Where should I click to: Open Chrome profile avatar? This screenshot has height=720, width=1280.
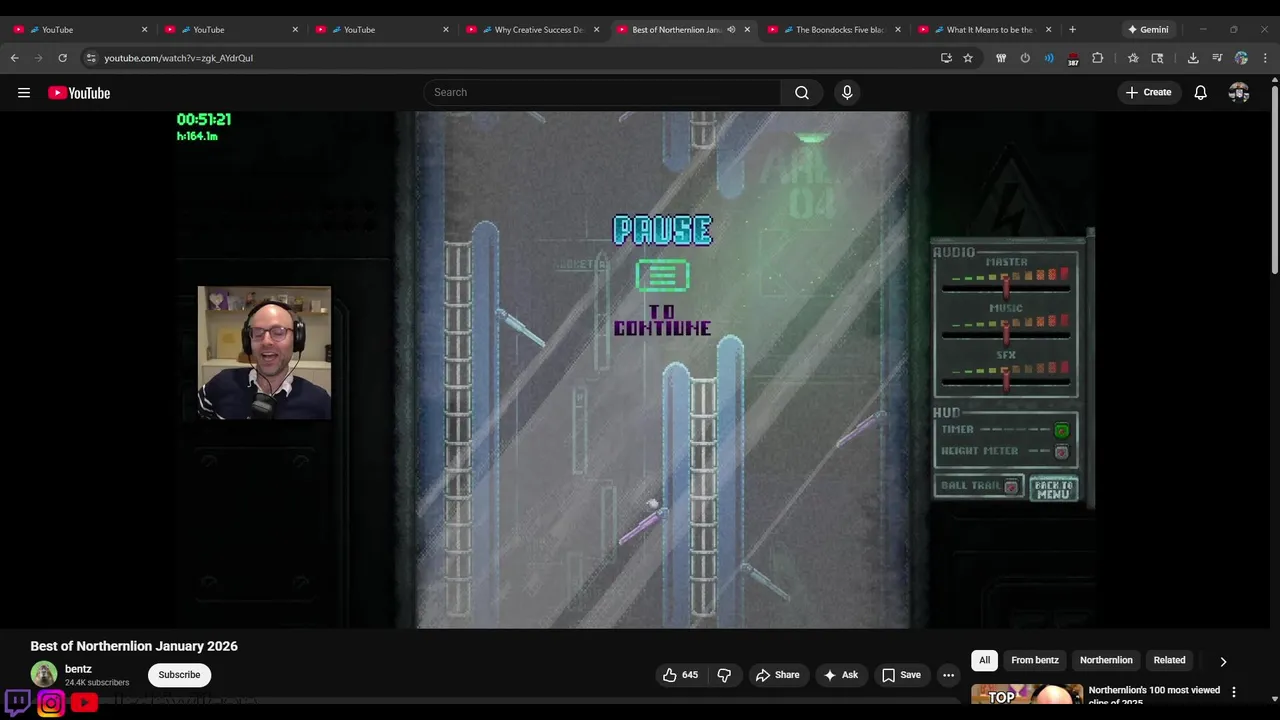pyautogui.click(x=1241, y=58)
